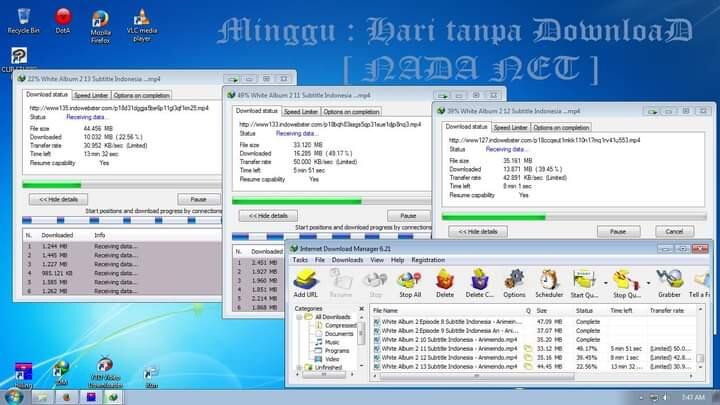720x405 pixels.
Task: Open the Downloads menu
Action: [347, 260]
